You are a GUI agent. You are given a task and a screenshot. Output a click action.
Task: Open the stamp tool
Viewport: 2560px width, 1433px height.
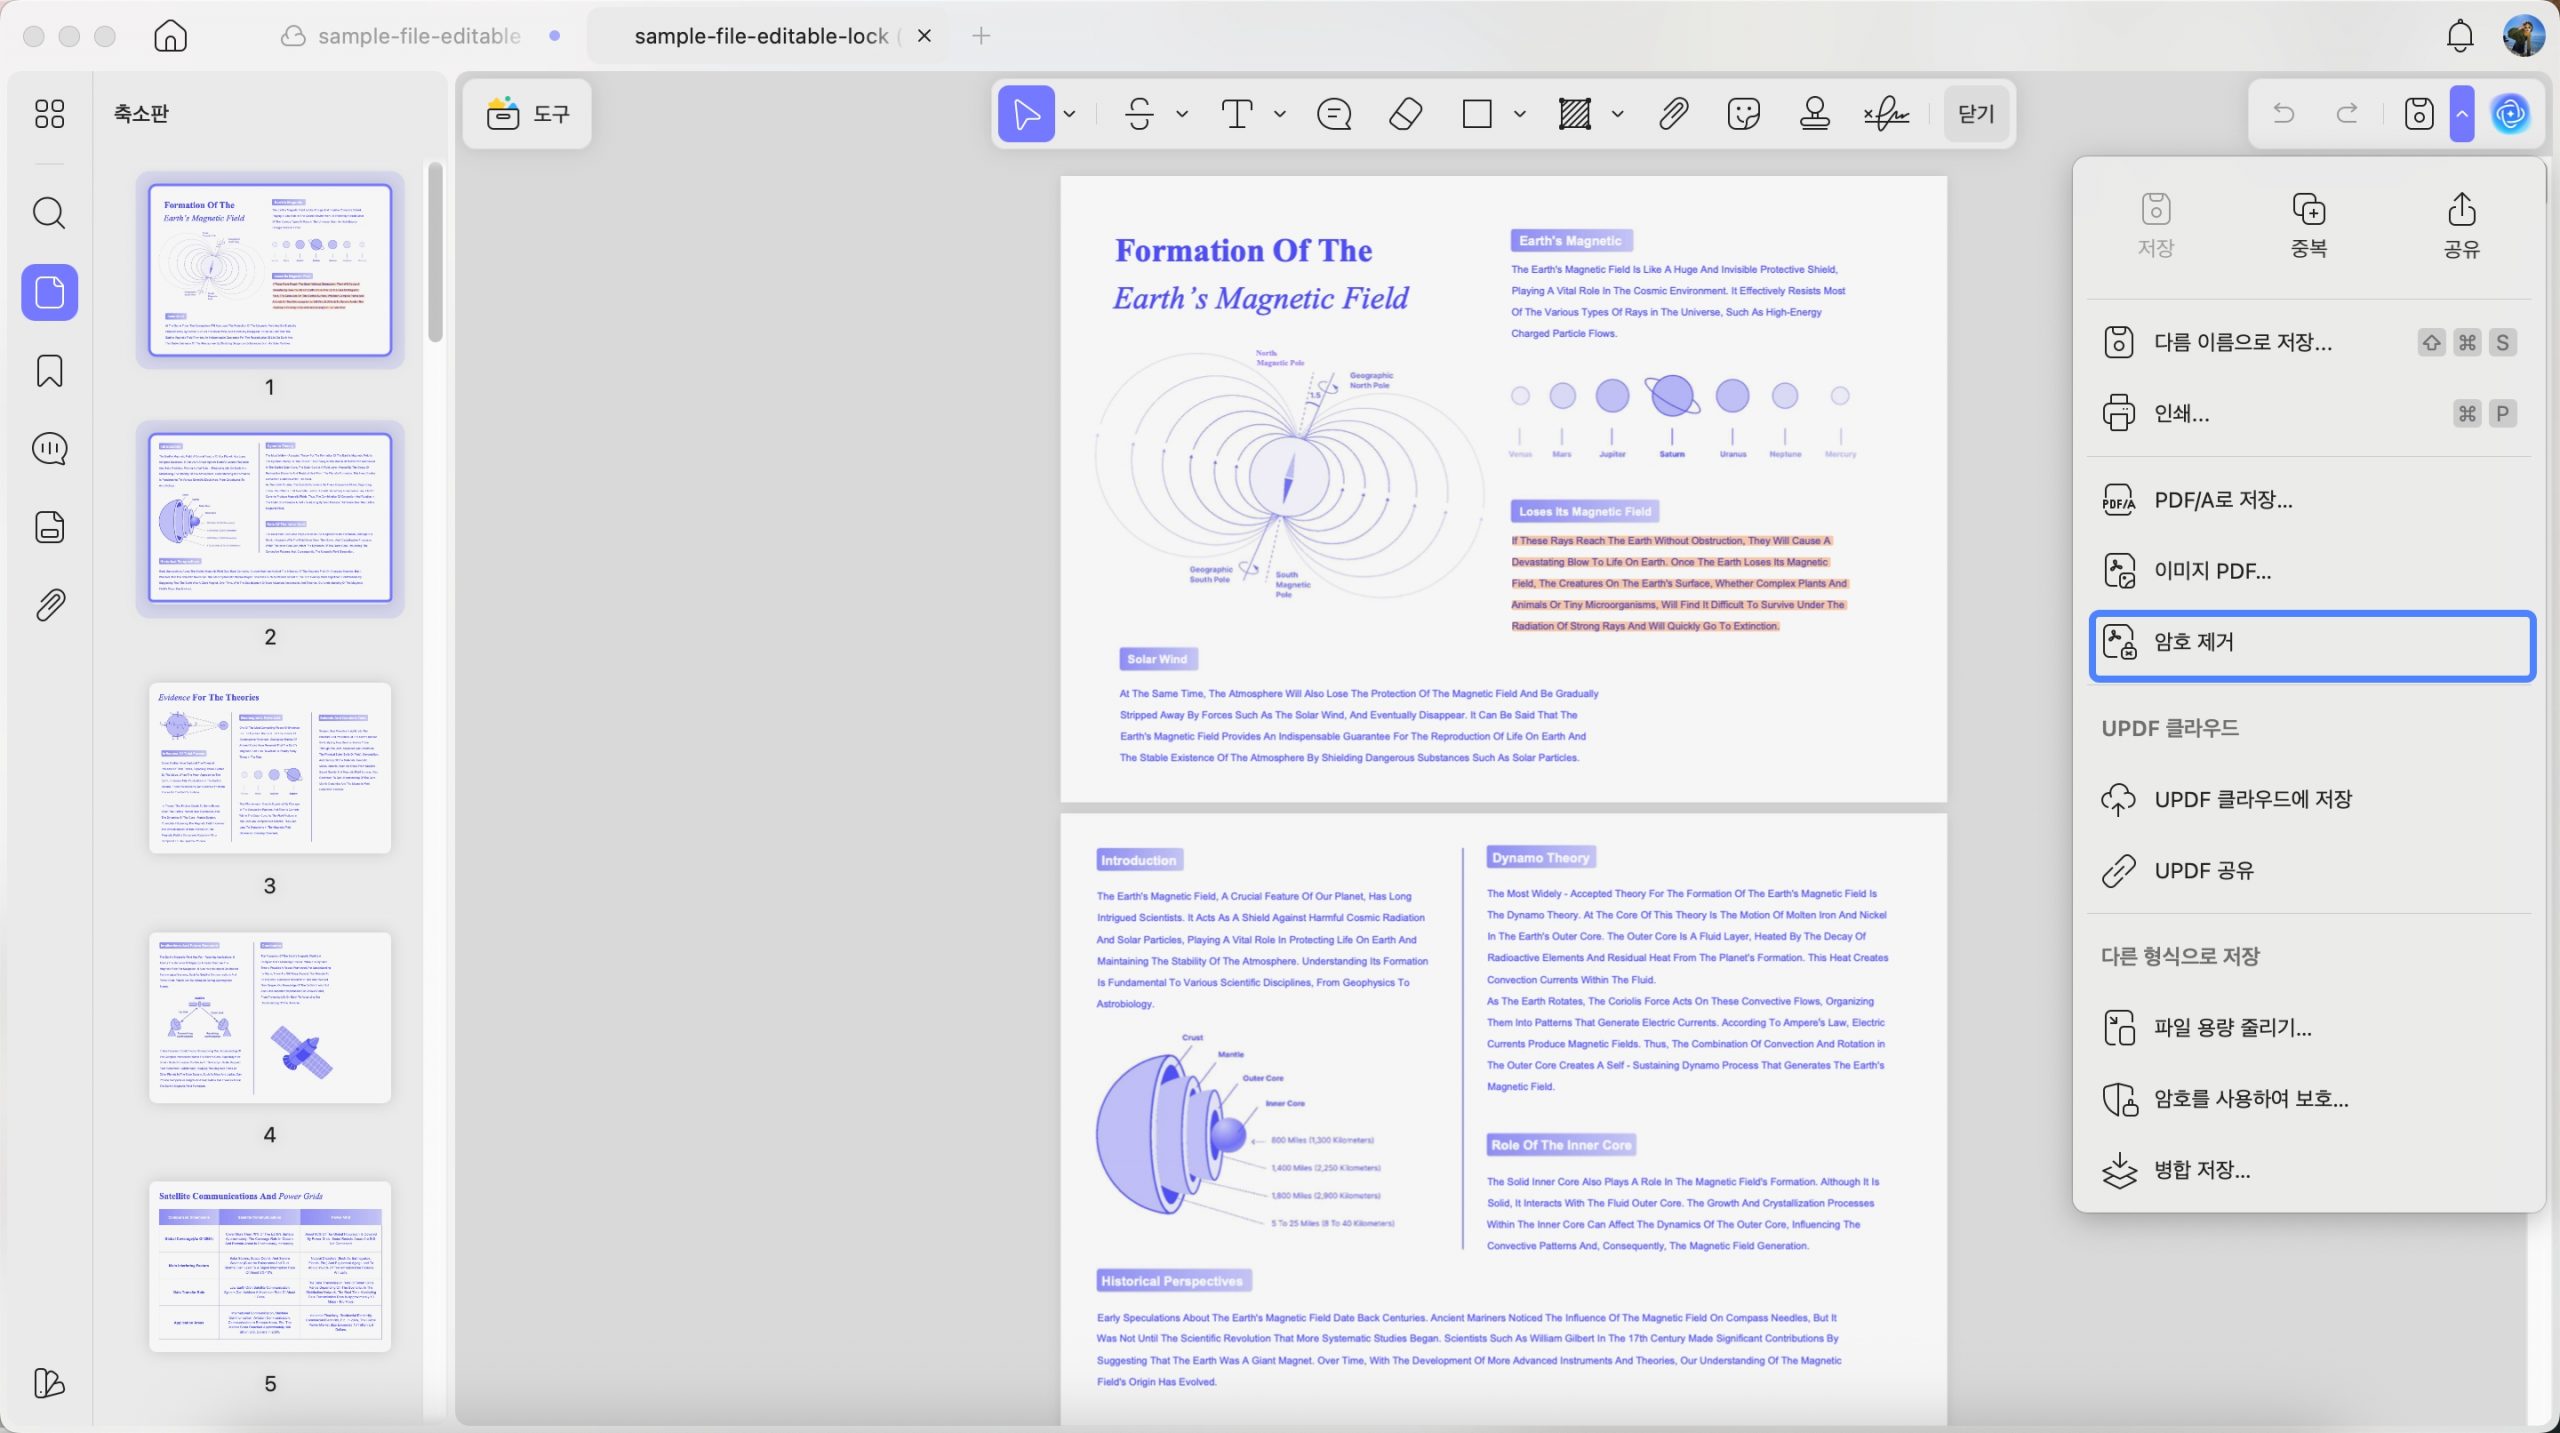[1814, 114]
